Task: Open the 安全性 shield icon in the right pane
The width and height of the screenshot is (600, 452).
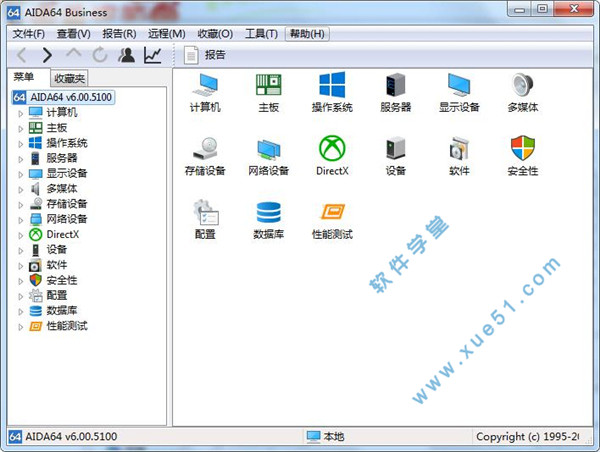Action: click(x=523, y=156)
